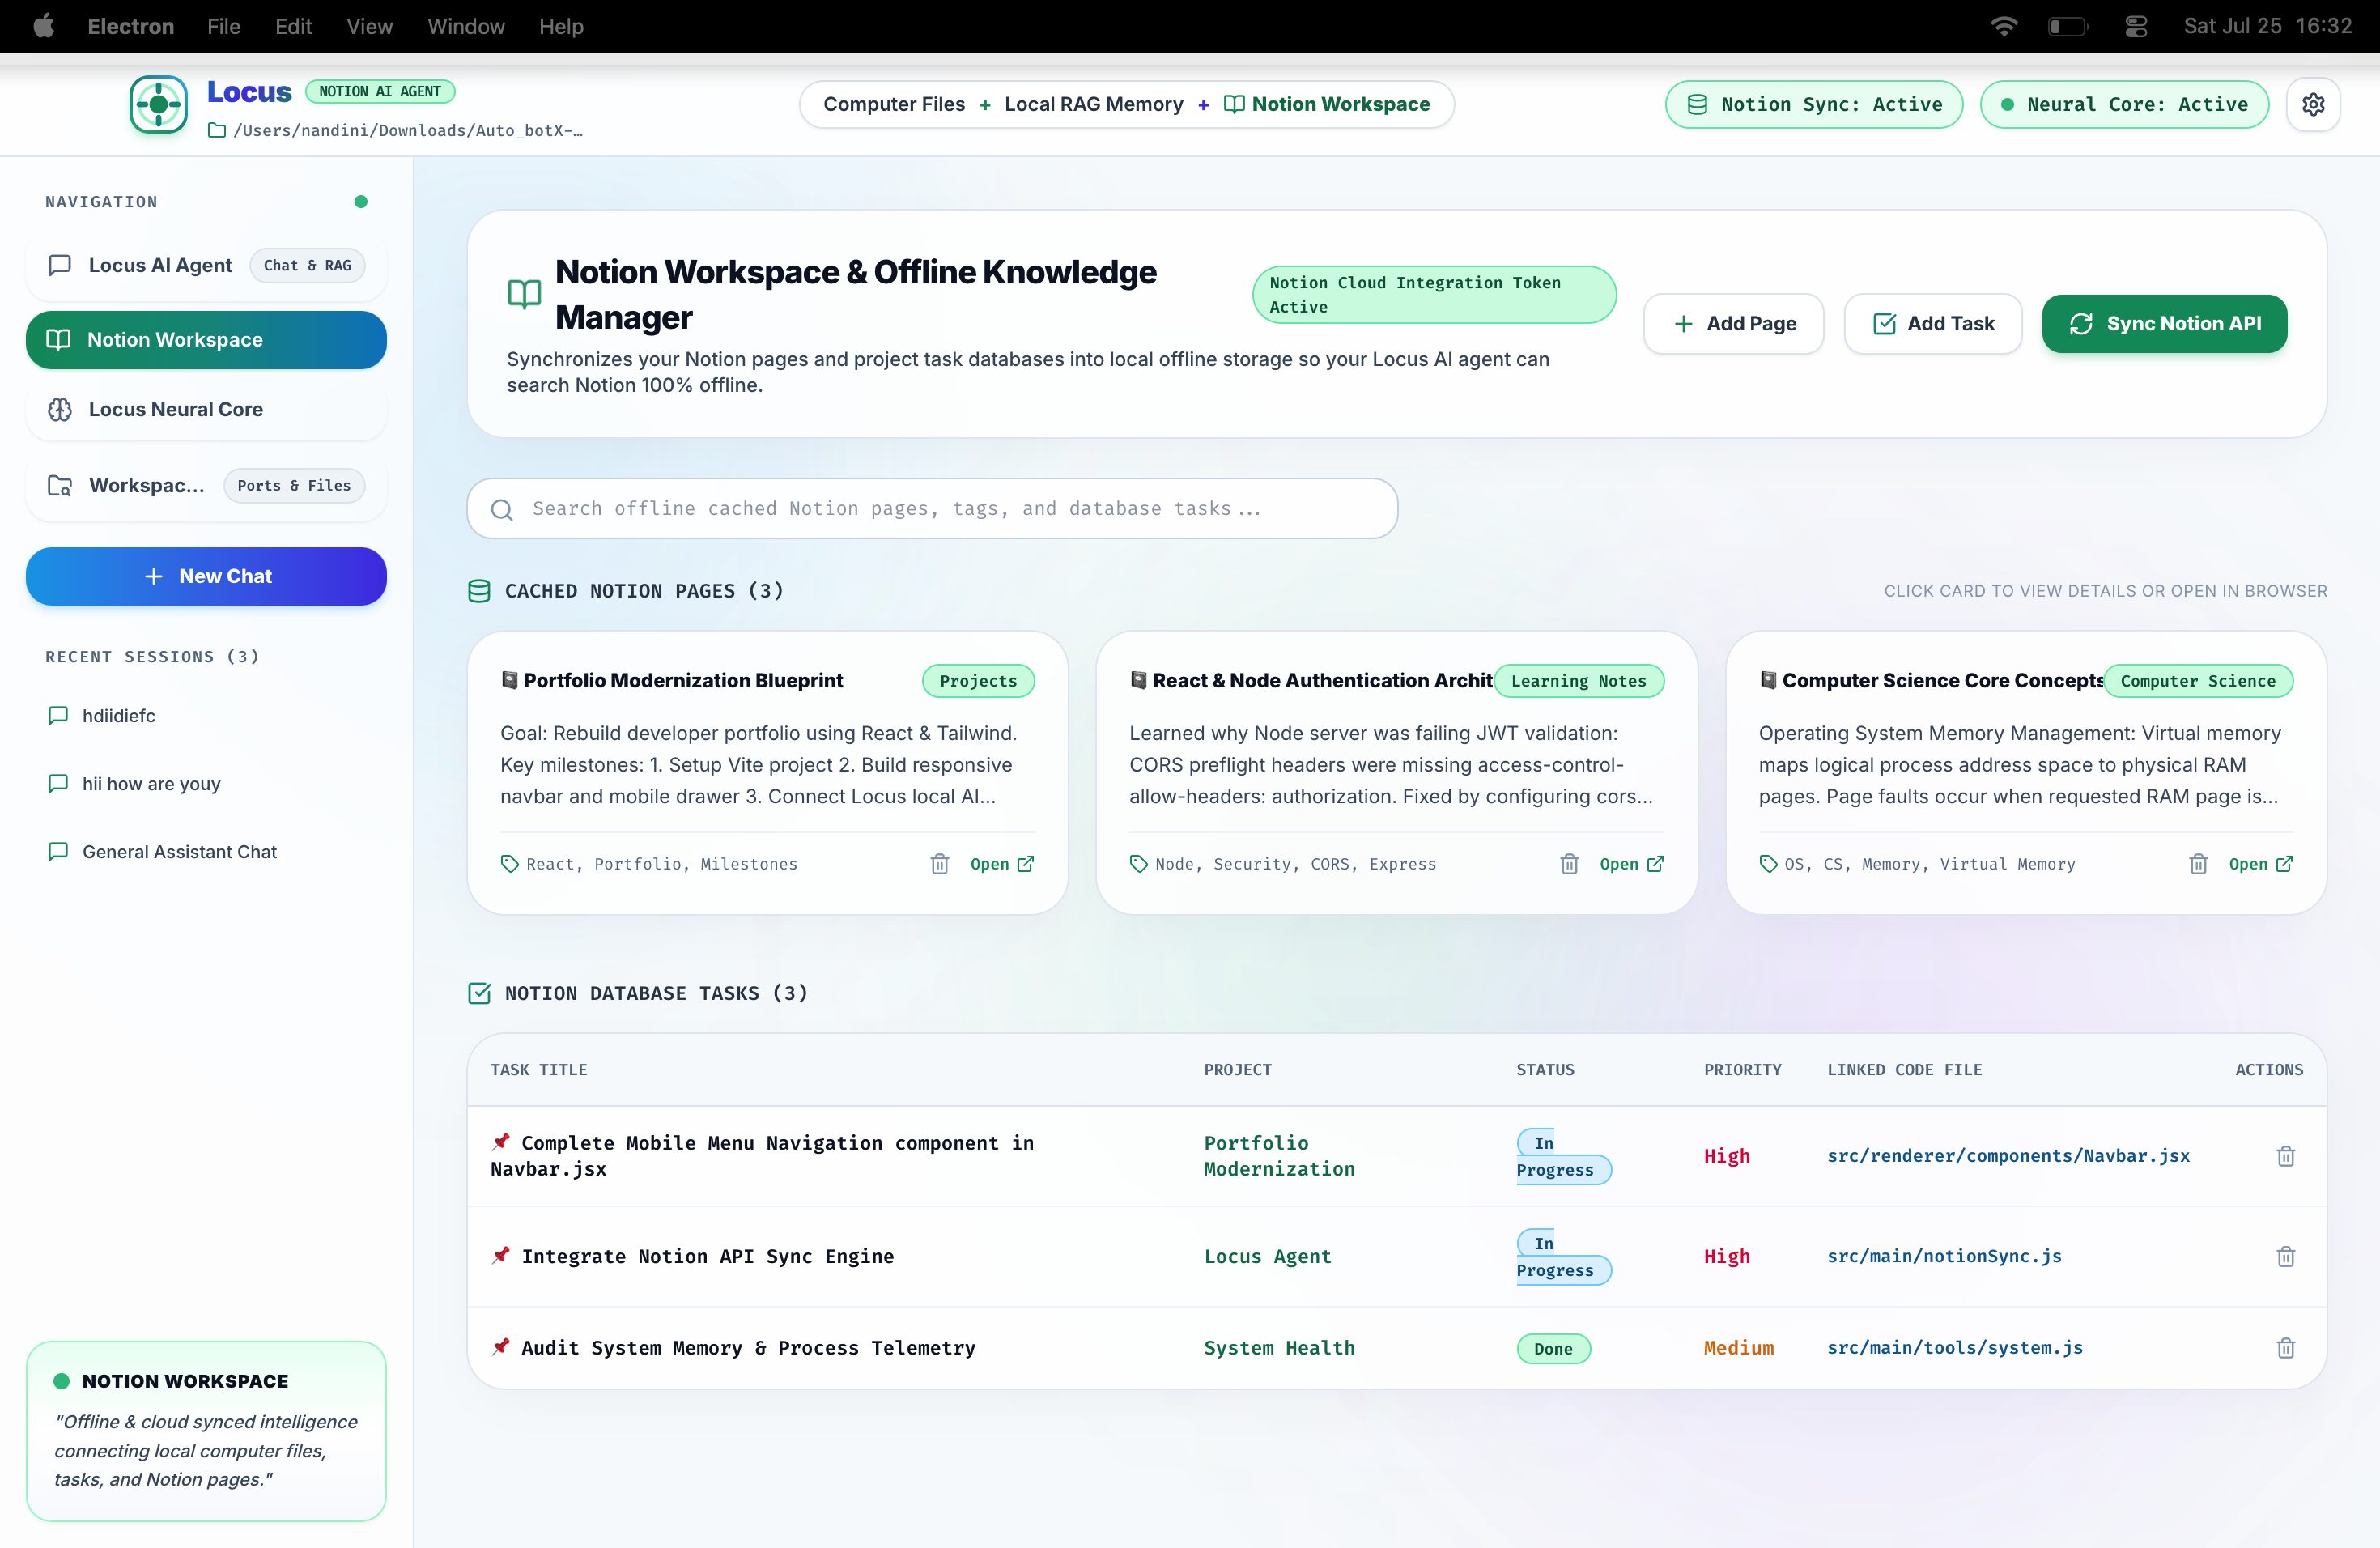Open the src/renderer/components/Navbar.jsx file link

[x=2008, y=1156]
